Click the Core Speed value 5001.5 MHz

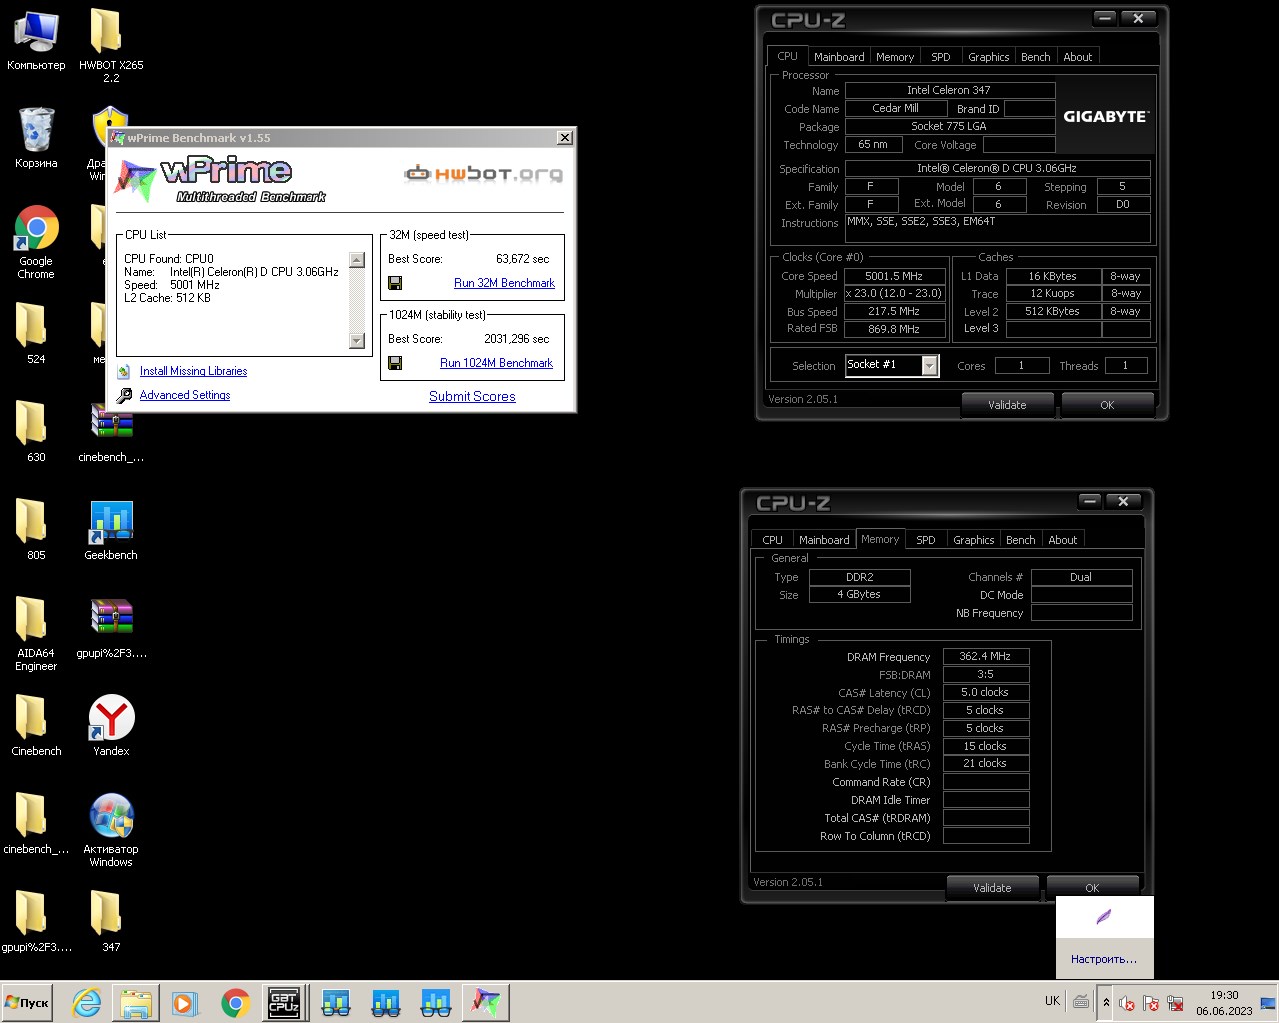tap(894, 276)
